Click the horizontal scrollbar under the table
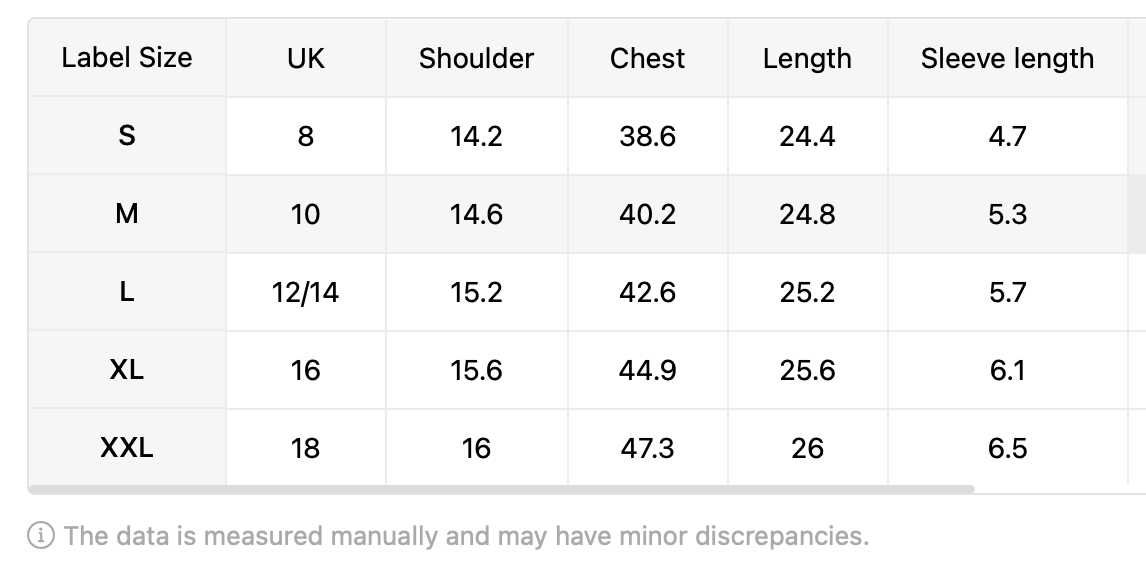Viewport: 1146px width, 580px height. pos(501,489)
